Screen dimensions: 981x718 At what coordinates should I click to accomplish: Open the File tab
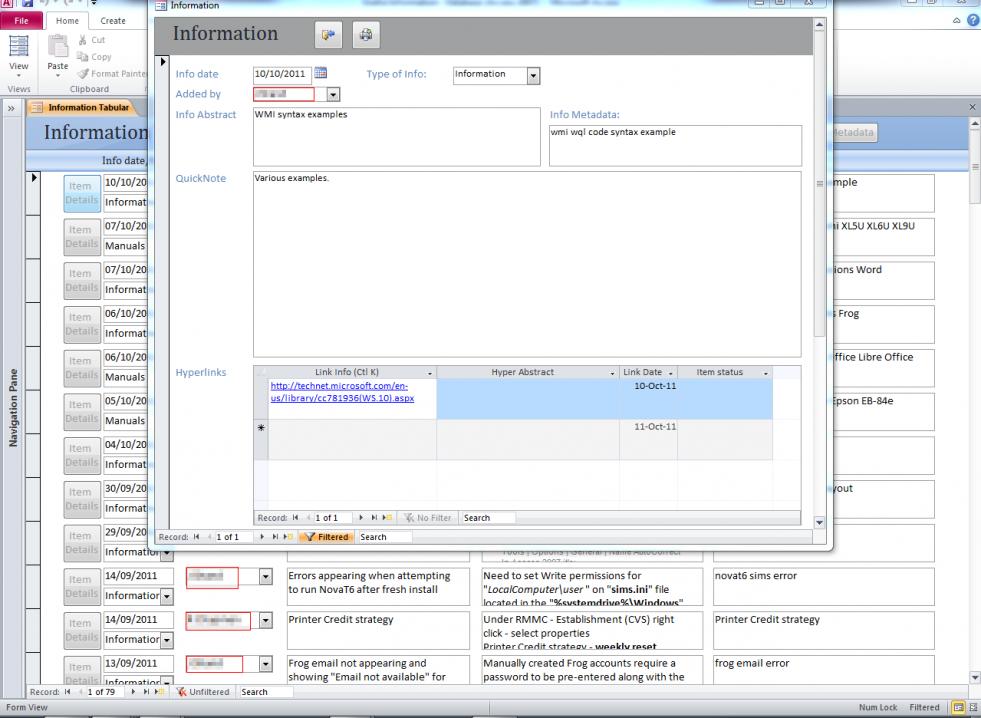(x=21, y=21)
